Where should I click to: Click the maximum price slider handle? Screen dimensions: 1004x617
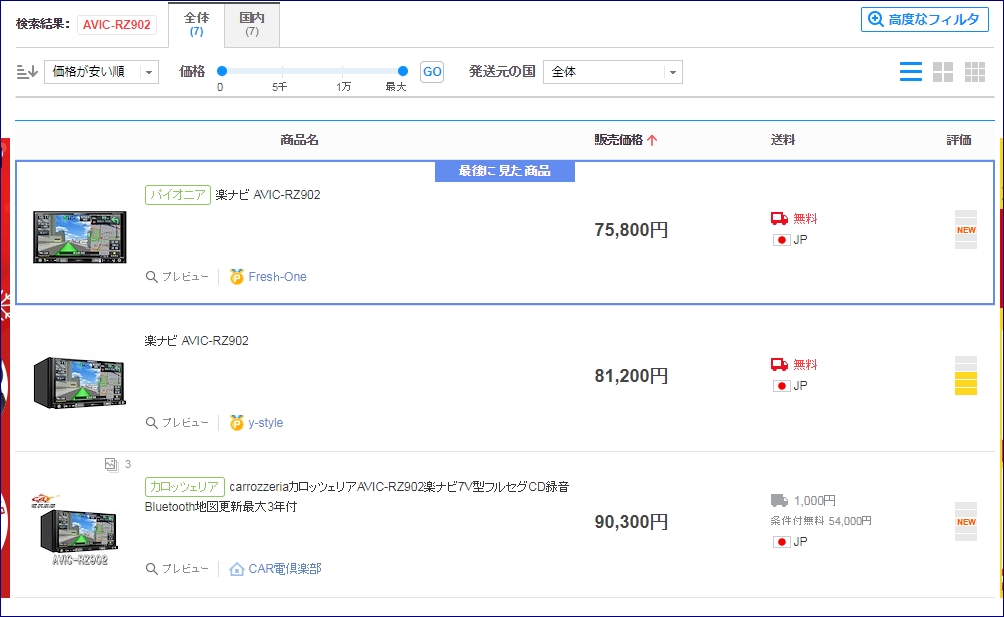[x=403, y=71]
